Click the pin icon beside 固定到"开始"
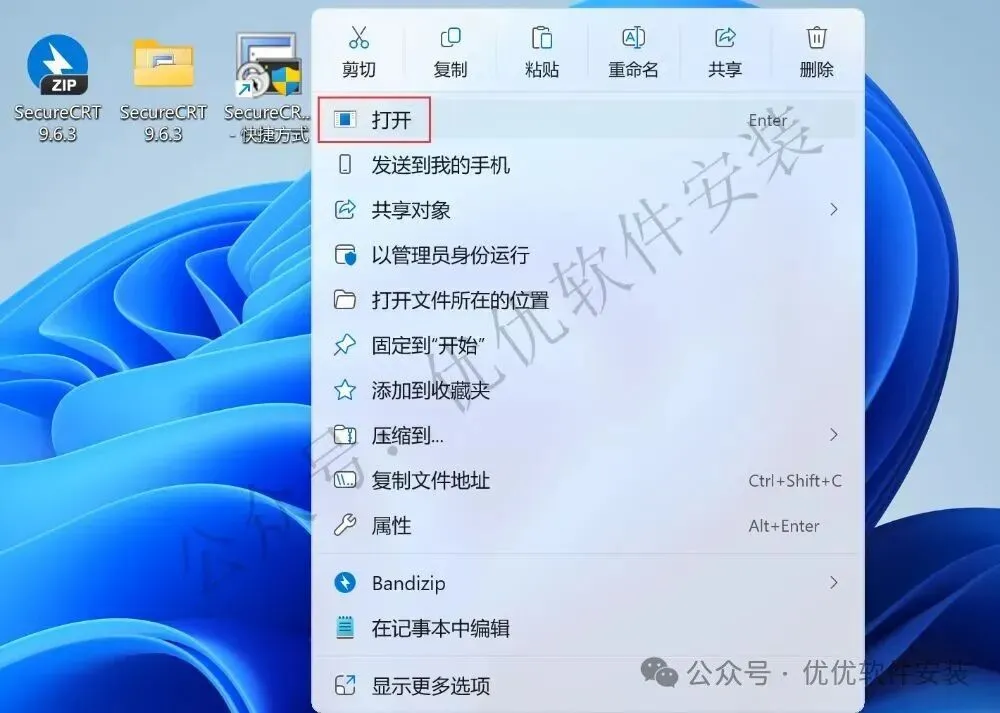 [345, 345]
